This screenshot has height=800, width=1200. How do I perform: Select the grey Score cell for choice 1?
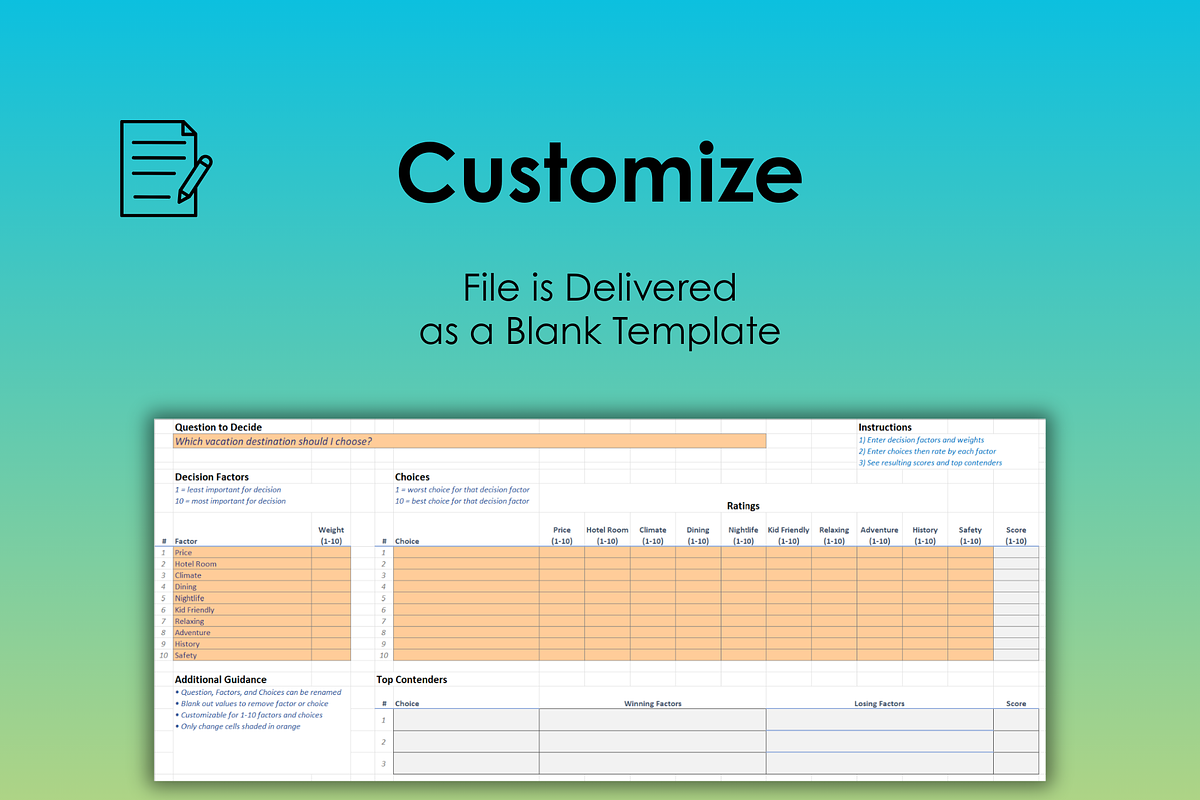pos(1016,552)
